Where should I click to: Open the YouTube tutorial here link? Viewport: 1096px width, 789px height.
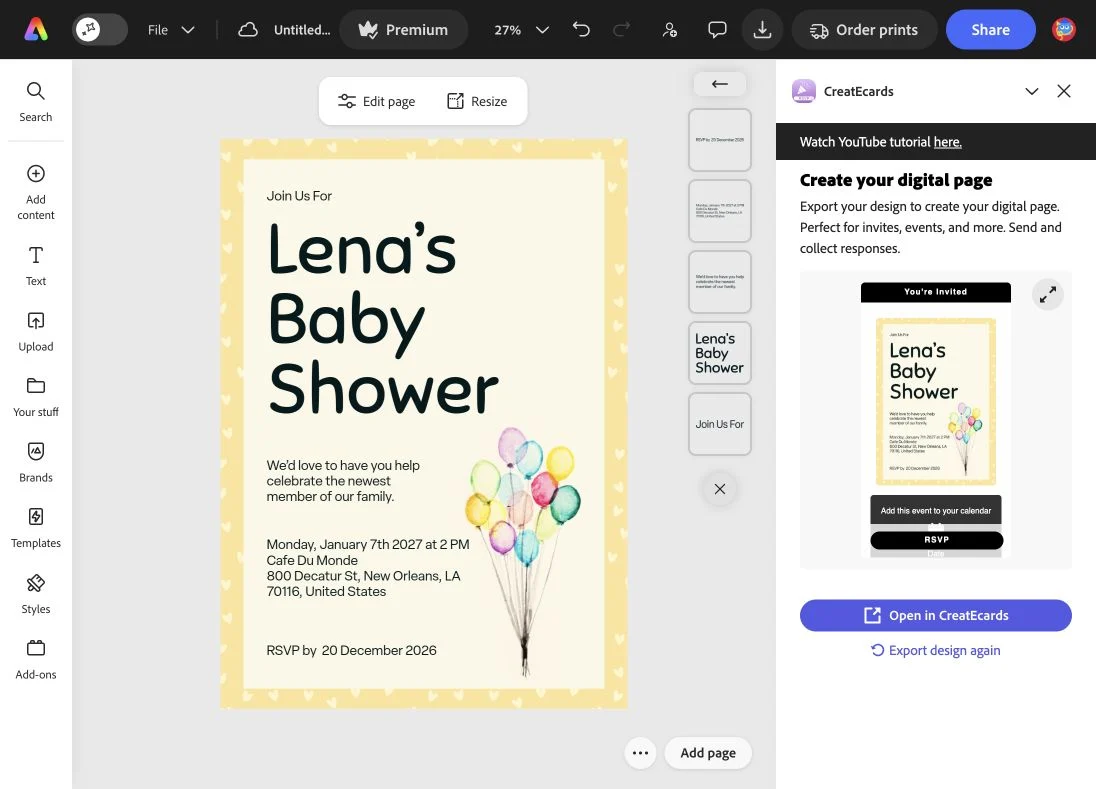(x=947, y=142)
